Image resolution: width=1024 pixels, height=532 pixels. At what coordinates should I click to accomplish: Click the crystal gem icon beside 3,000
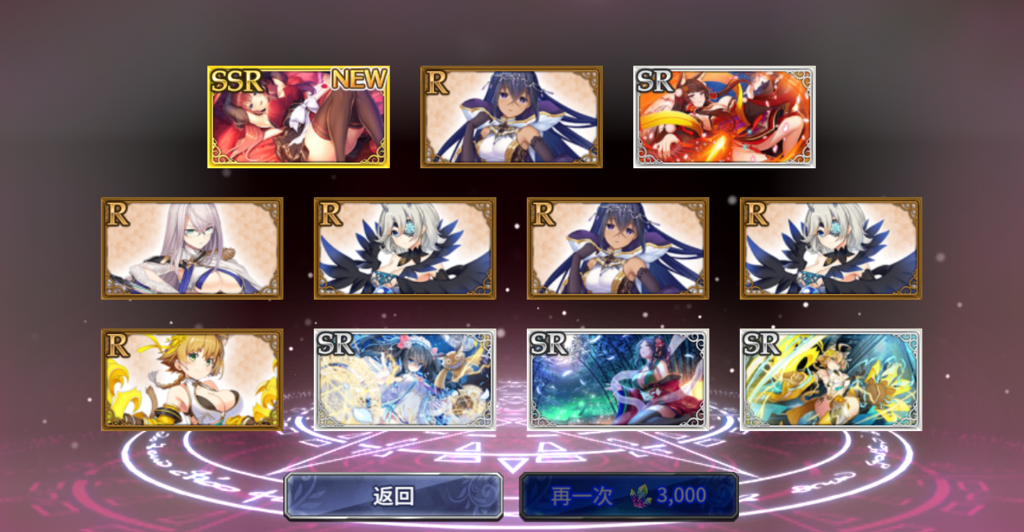[x=641, y=496]
